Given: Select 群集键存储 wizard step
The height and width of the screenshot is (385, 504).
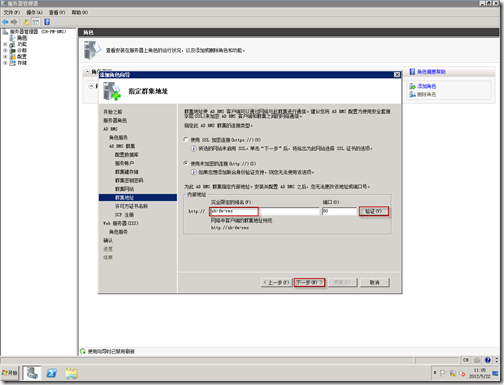Looking at the screenshot, I should [126, 172].
